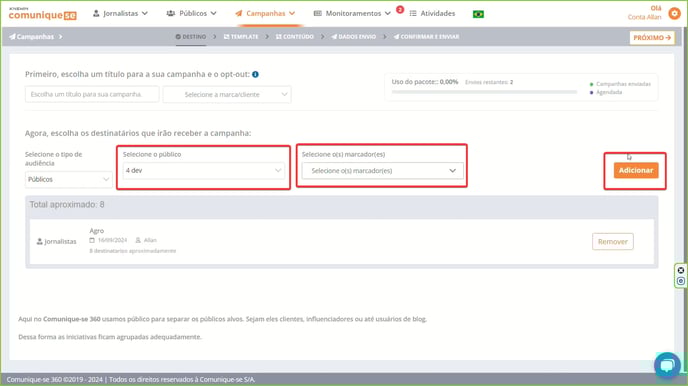
Task: Click the Adicionar button
Action: click(x=636, y=170)
